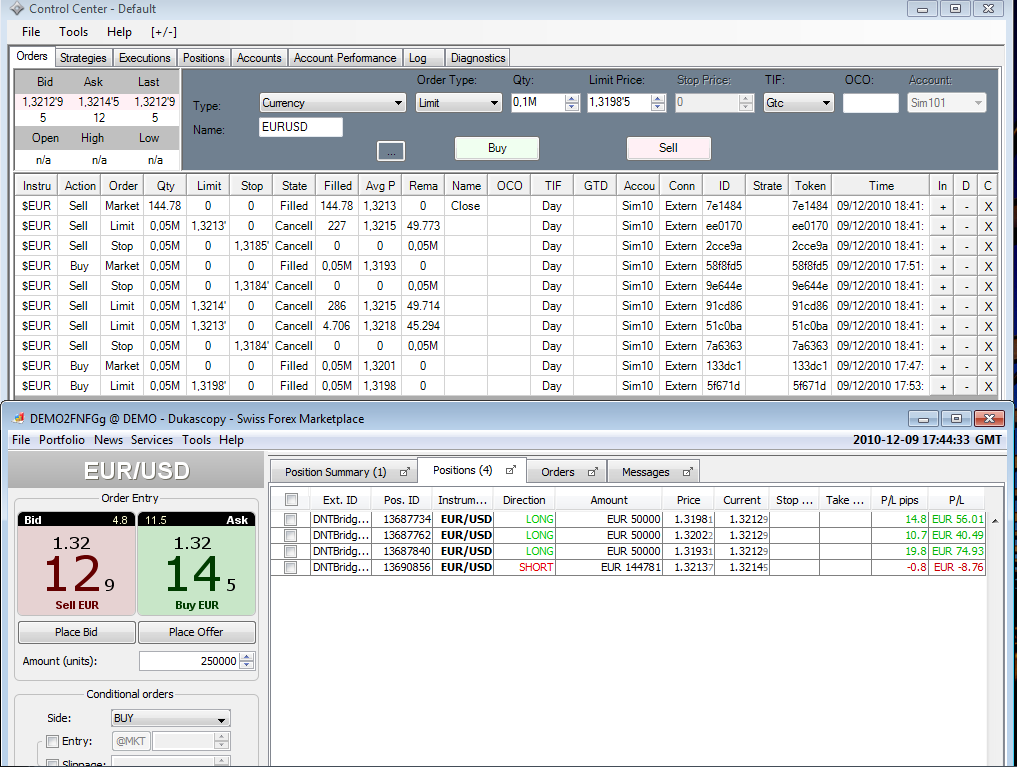Click the ellipsis button beside the Name field
Viewport: 1017px width, 767px height.
coord(390,151)
